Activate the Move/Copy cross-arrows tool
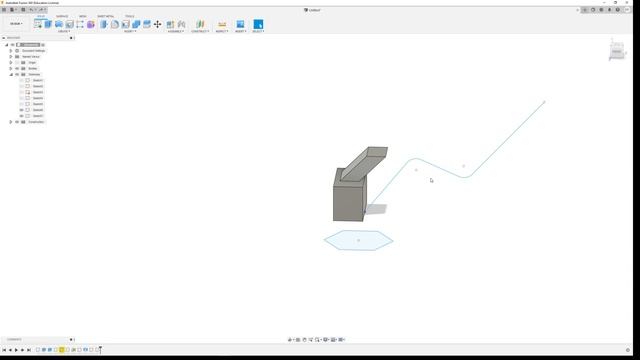 [x=158, y=24]
